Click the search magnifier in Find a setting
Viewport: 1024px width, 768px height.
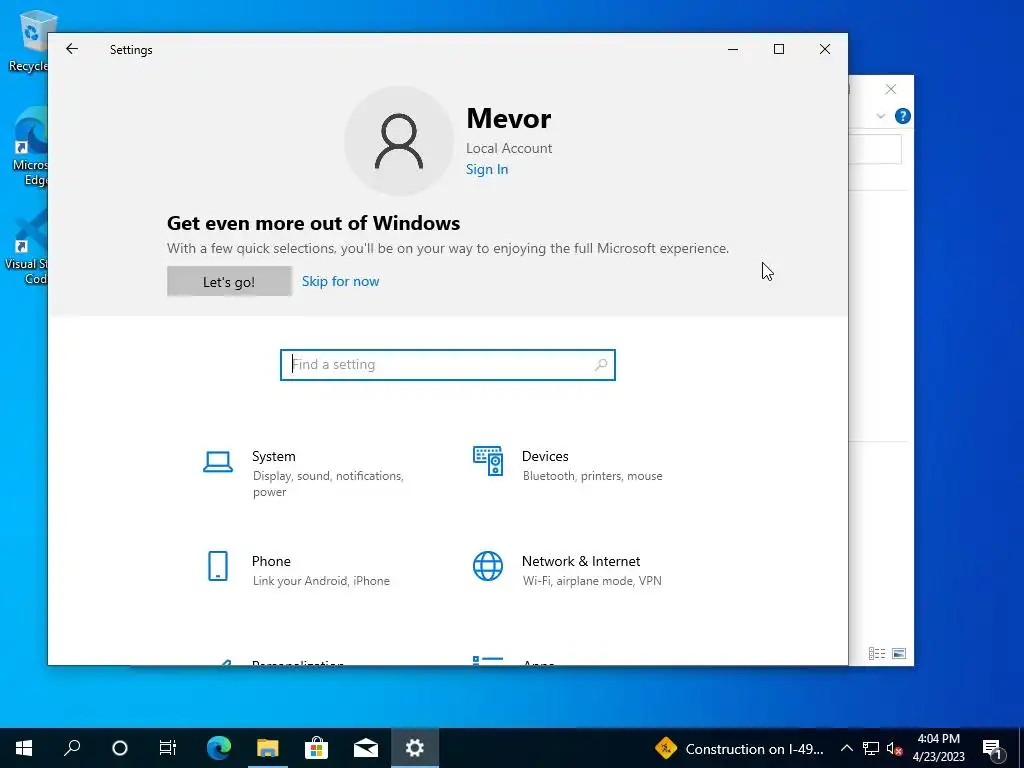point(601,364)
